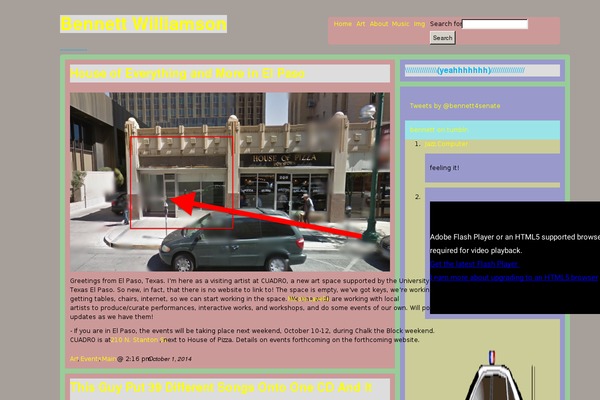Open the Img navigation link

(x=419, y=24)
